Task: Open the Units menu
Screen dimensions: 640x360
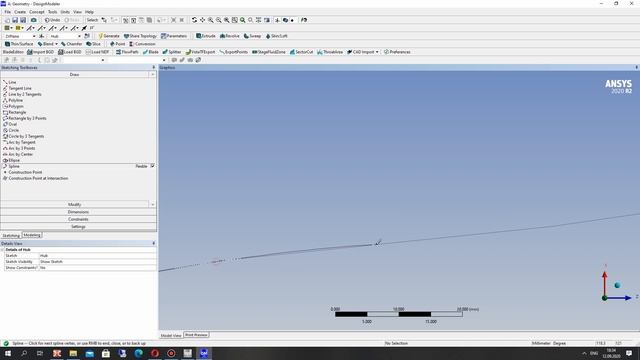Action: 65,12
